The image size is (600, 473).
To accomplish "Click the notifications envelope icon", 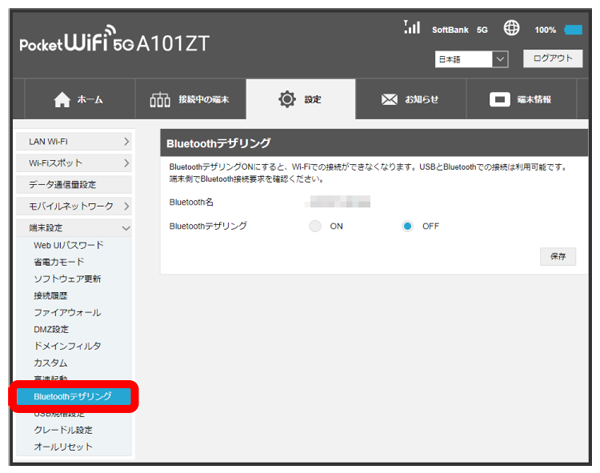I will tap(389, 101).
